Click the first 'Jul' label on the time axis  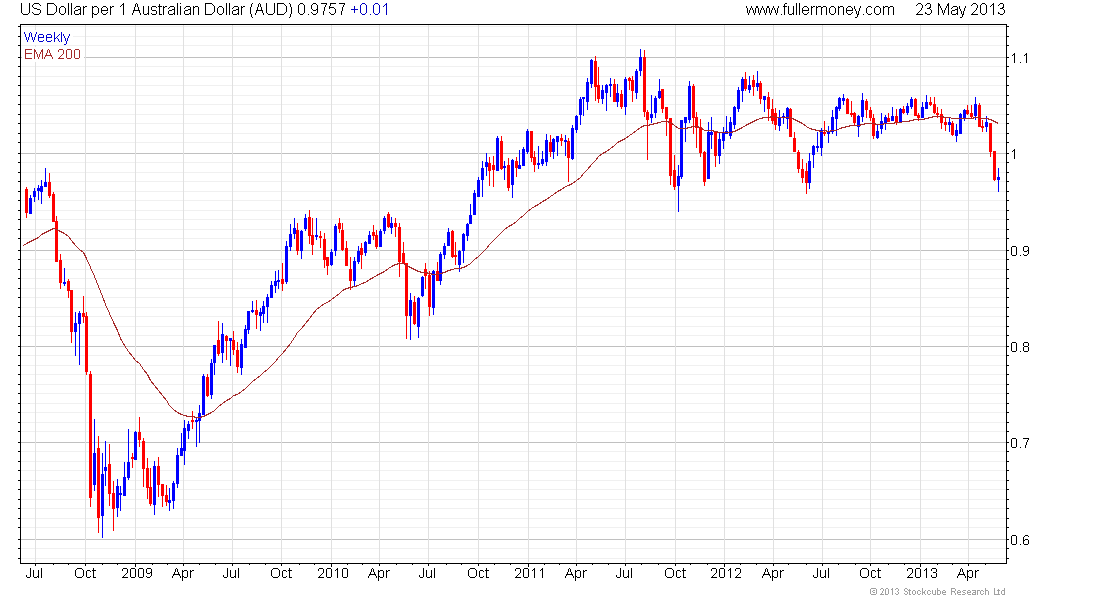click(34, 573)
